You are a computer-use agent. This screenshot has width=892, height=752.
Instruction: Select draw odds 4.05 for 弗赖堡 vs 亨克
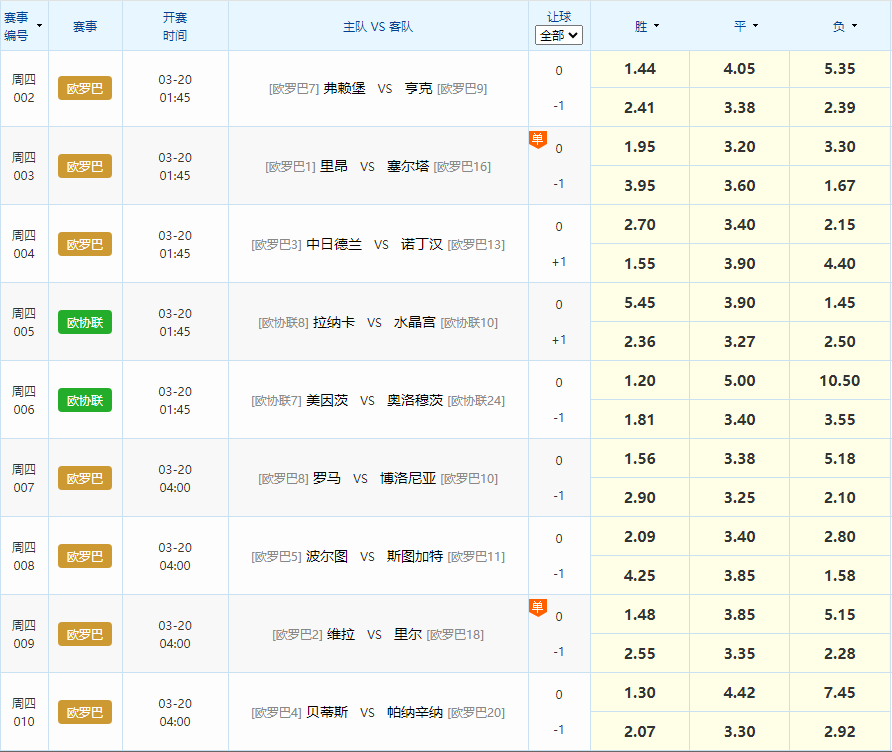point(740,69)
